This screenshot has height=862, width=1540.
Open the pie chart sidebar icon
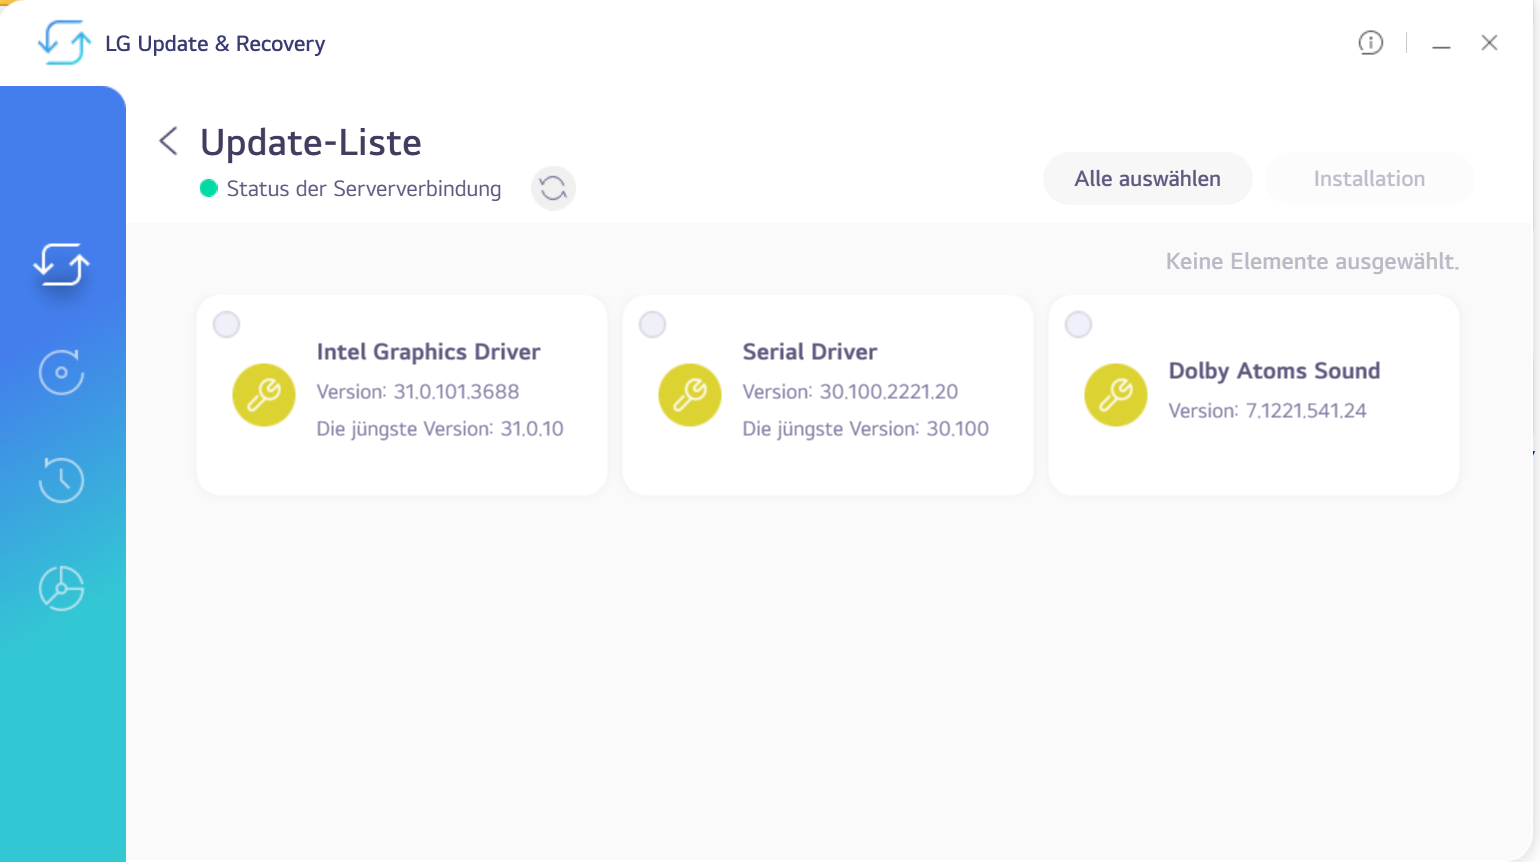point(61,588)
